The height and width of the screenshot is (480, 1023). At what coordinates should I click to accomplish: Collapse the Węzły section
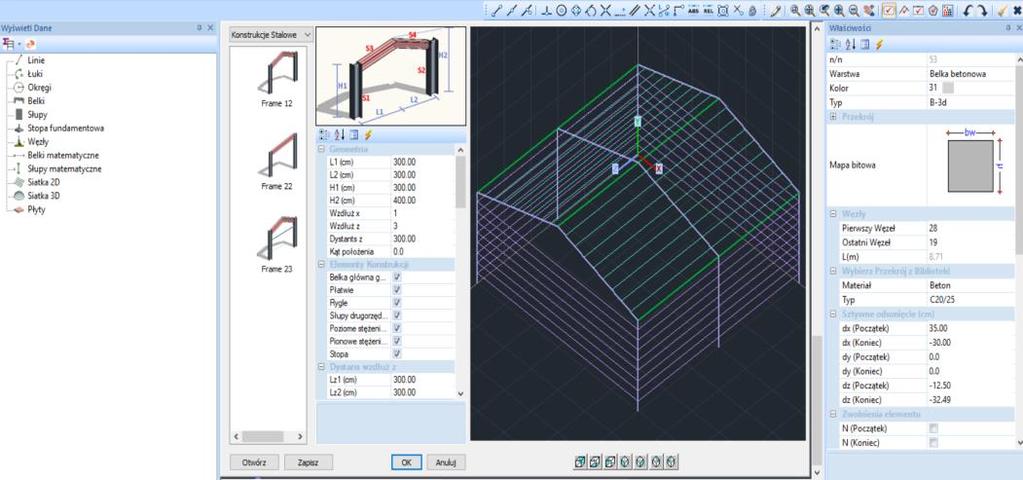click(833, 214)
